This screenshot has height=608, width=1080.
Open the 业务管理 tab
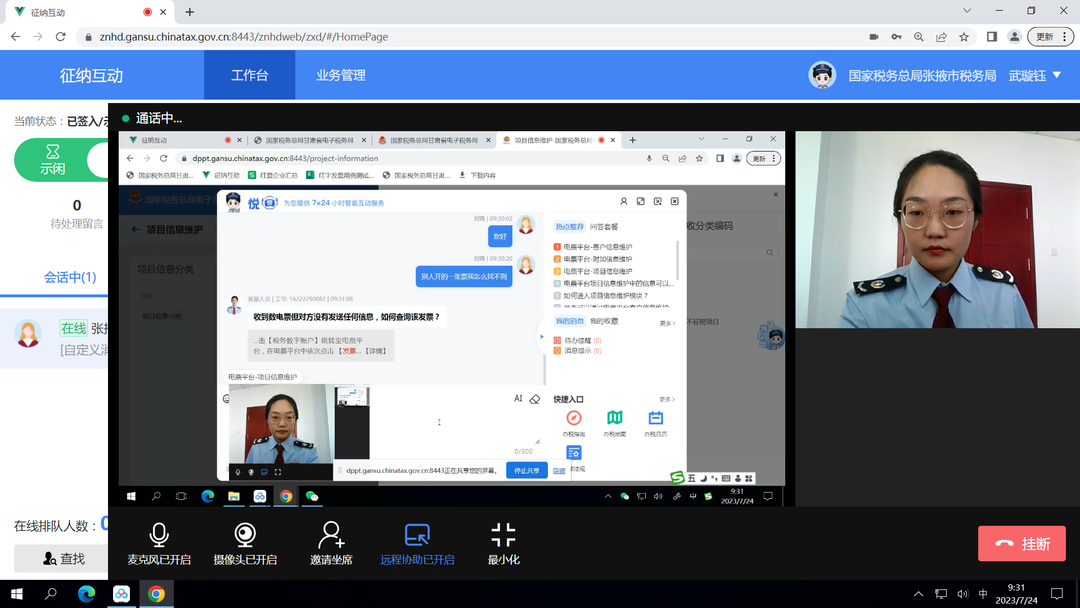341,75
